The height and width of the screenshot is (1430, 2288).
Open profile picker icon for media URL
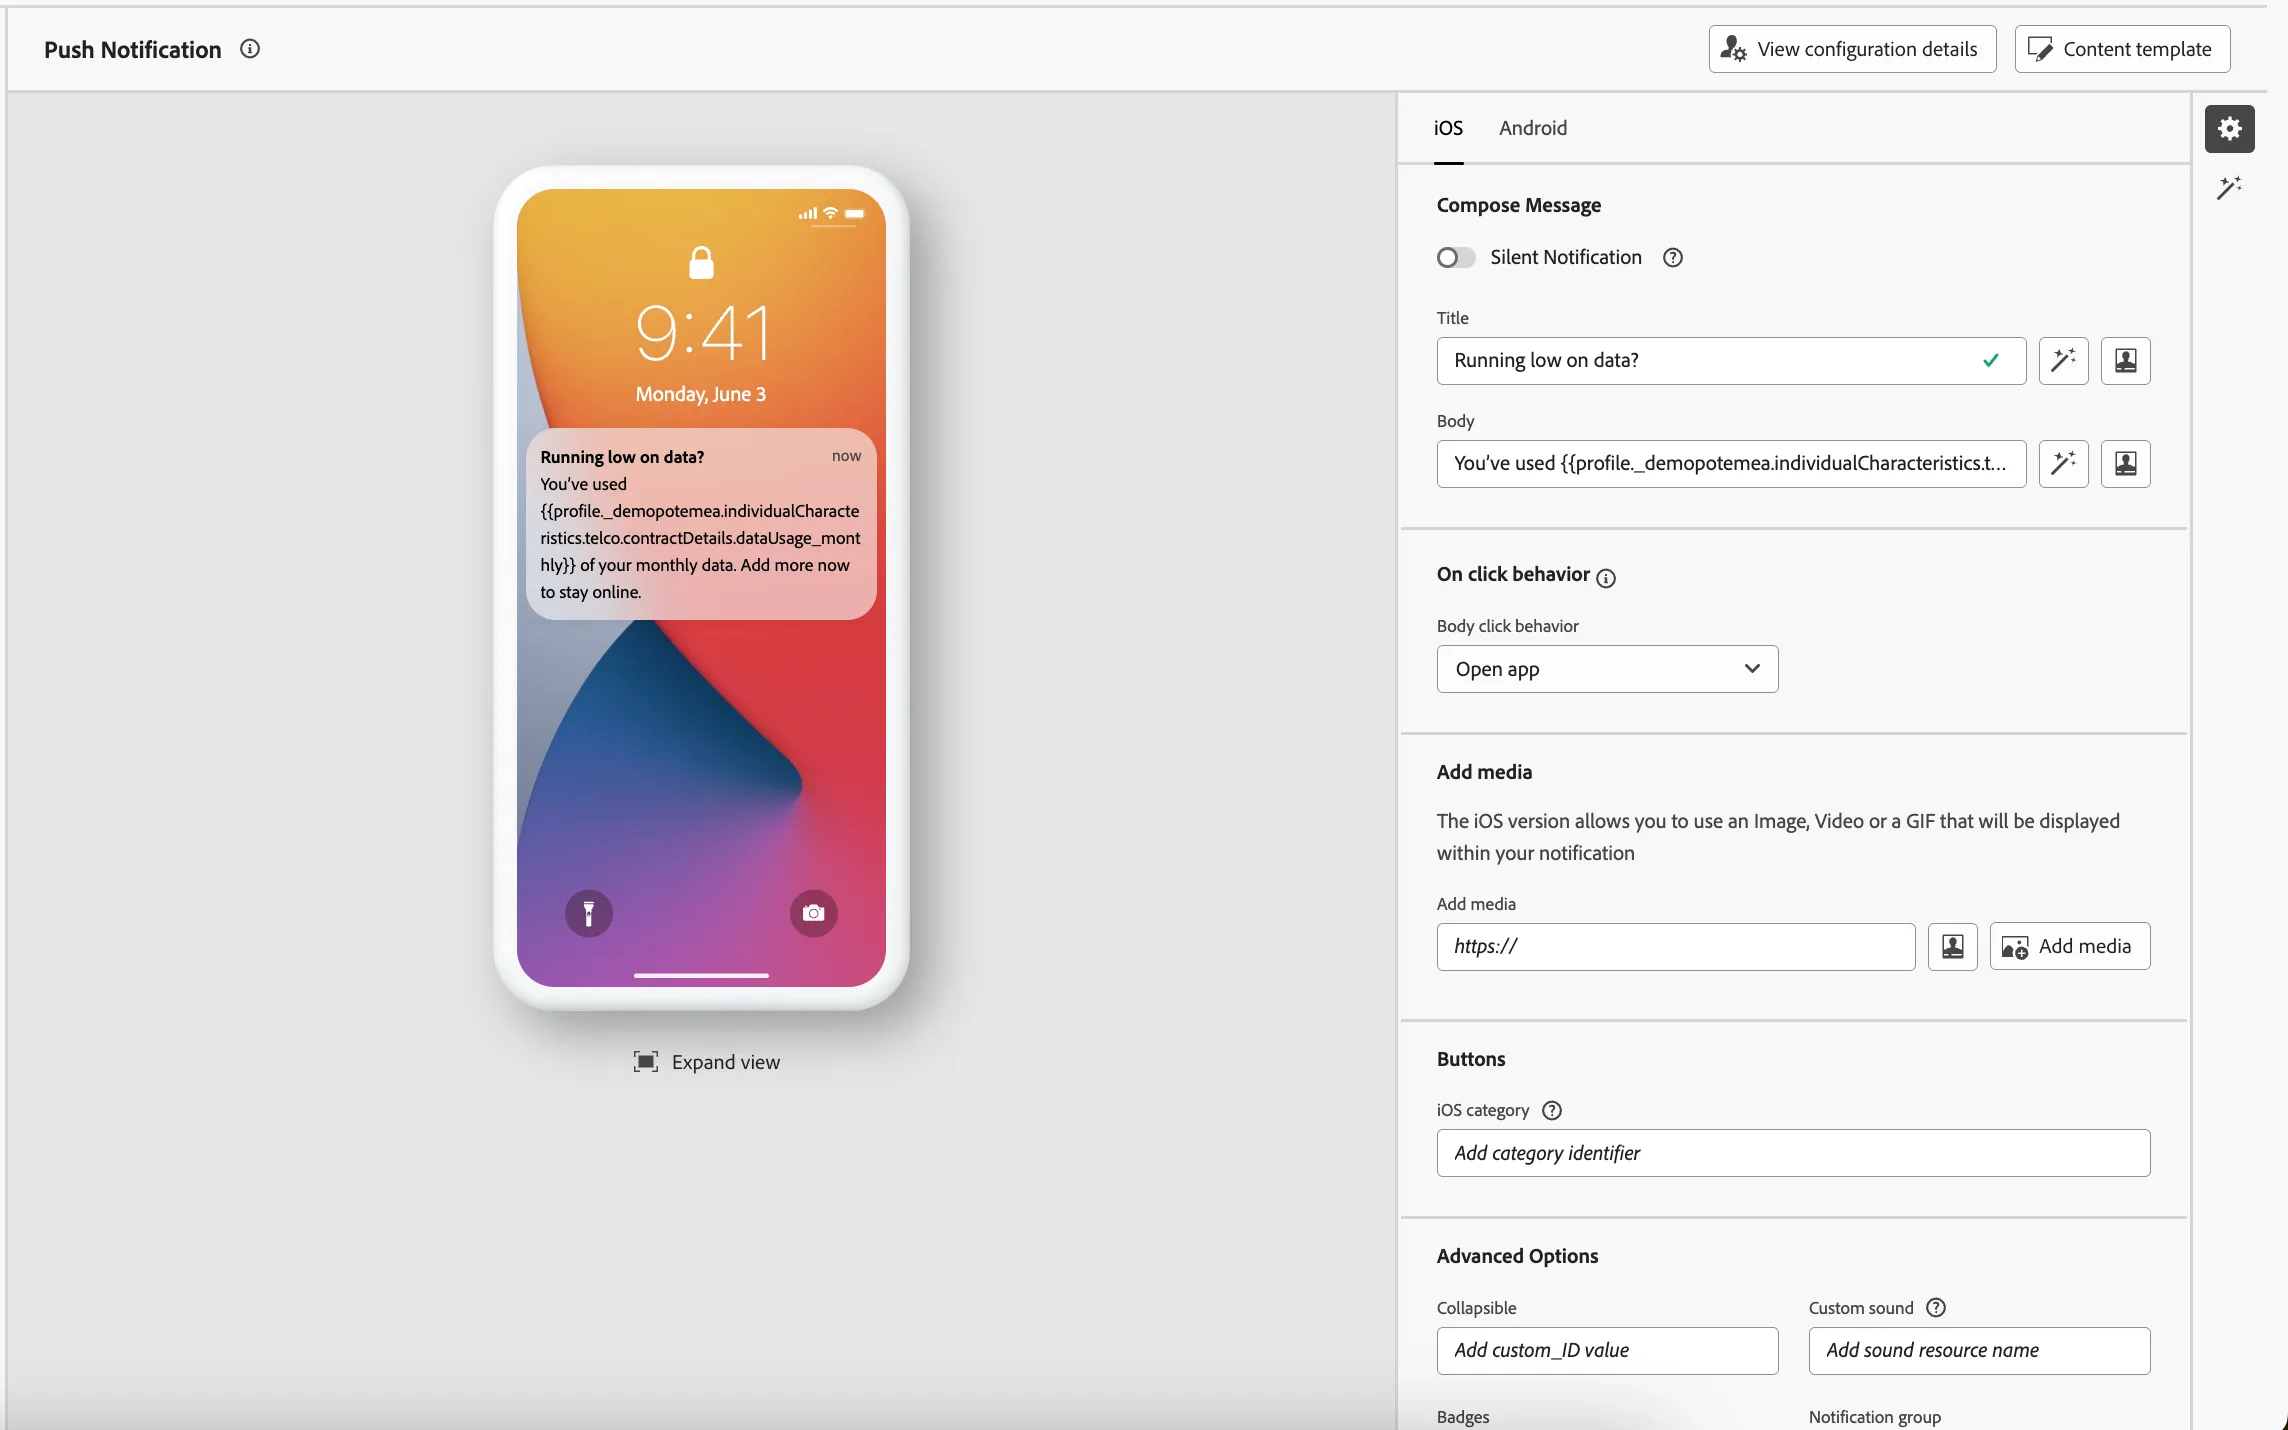(1952, 947)
